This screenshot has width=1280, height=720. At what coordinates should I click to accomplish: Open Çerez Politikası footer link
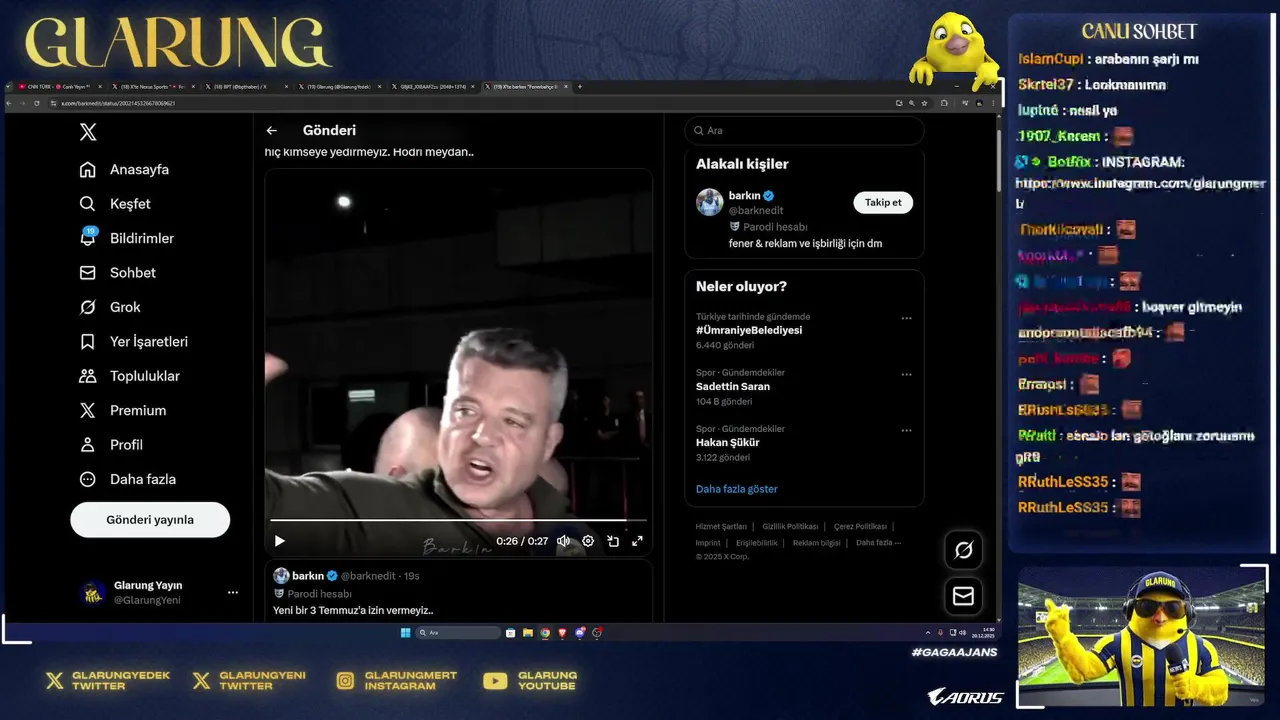click(860, 526)
